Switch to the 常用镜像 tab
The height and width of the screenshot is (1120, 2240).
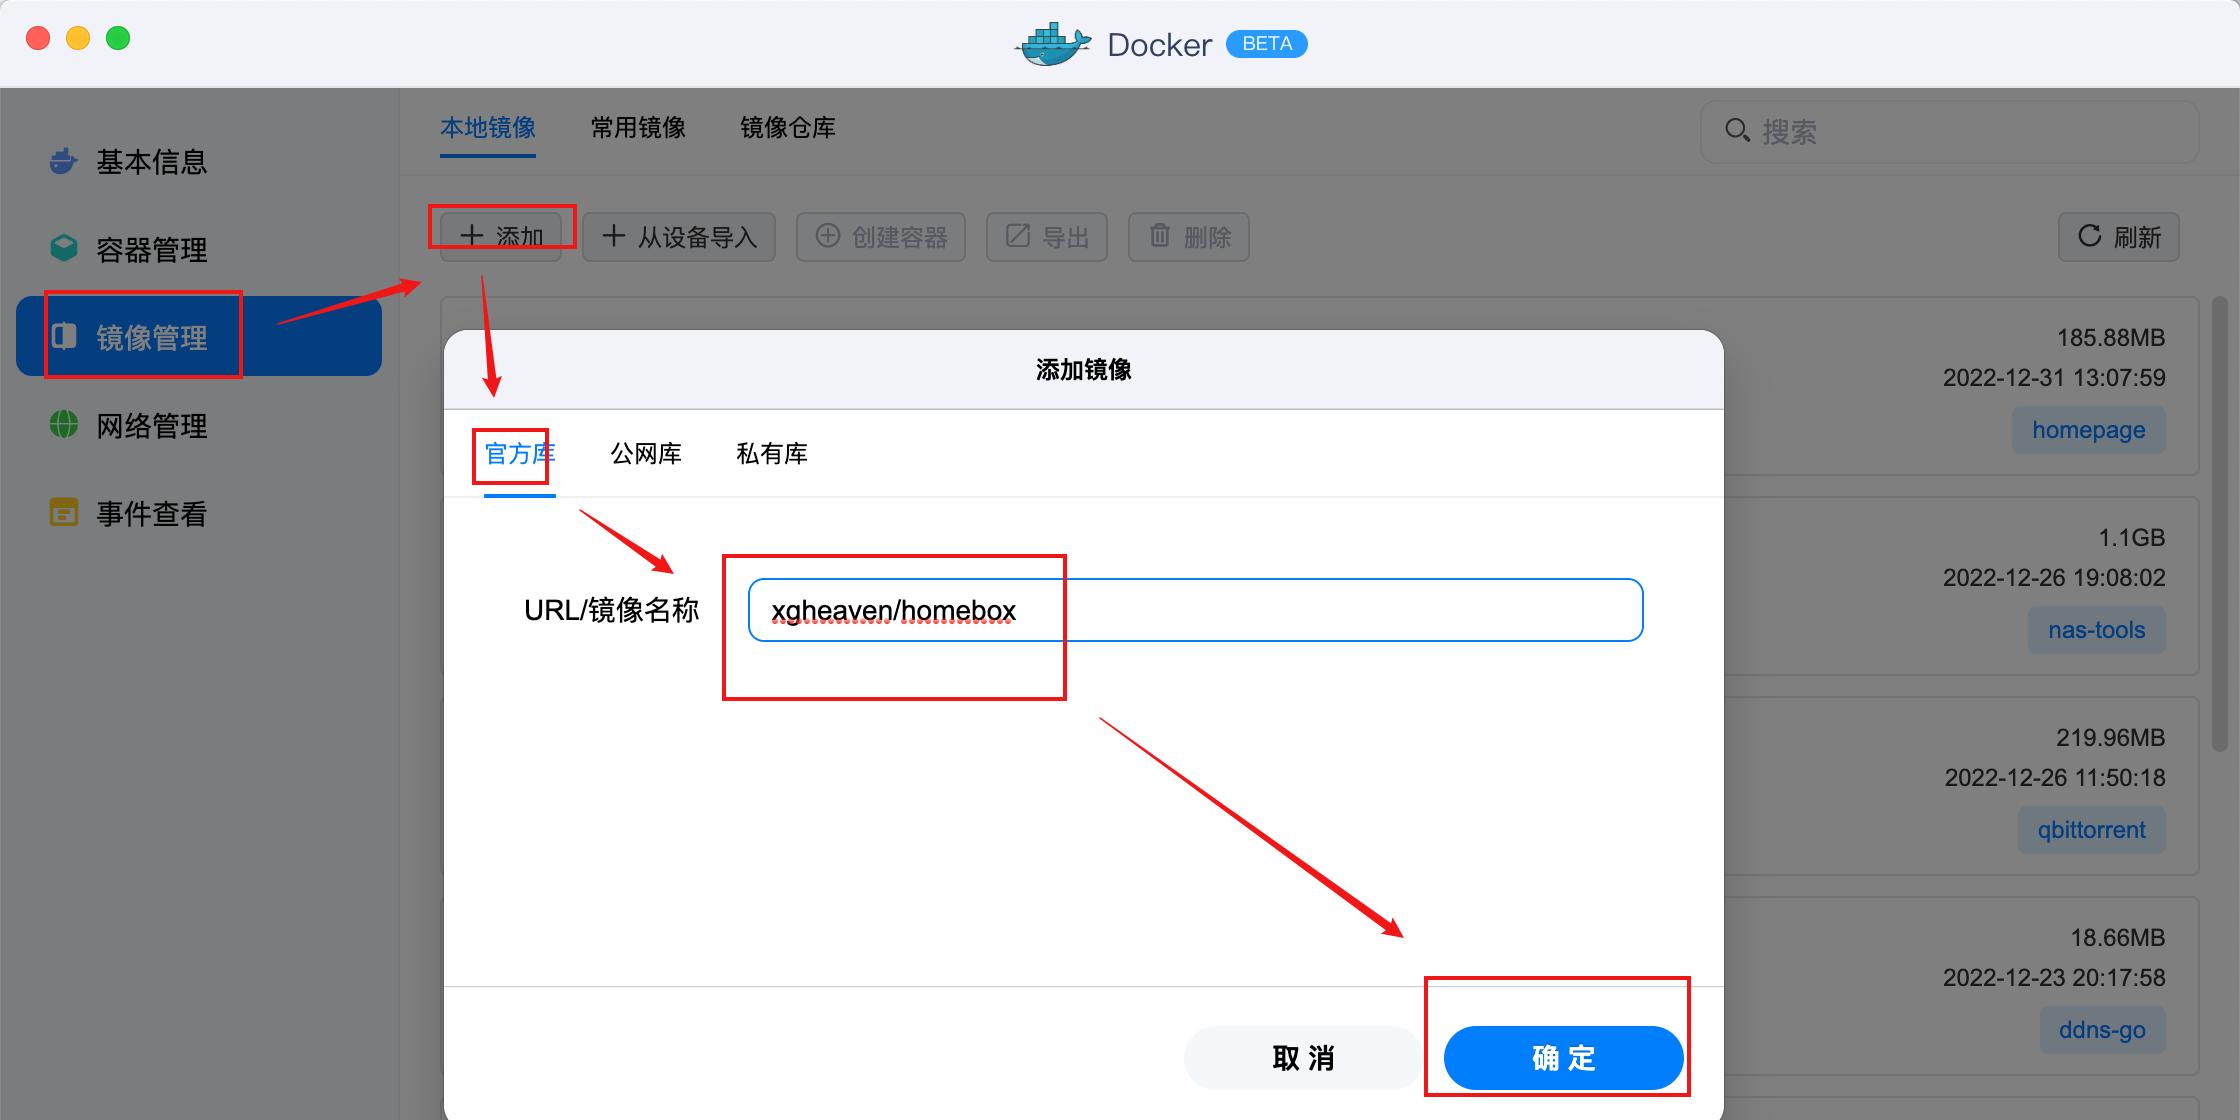[637, 128]
